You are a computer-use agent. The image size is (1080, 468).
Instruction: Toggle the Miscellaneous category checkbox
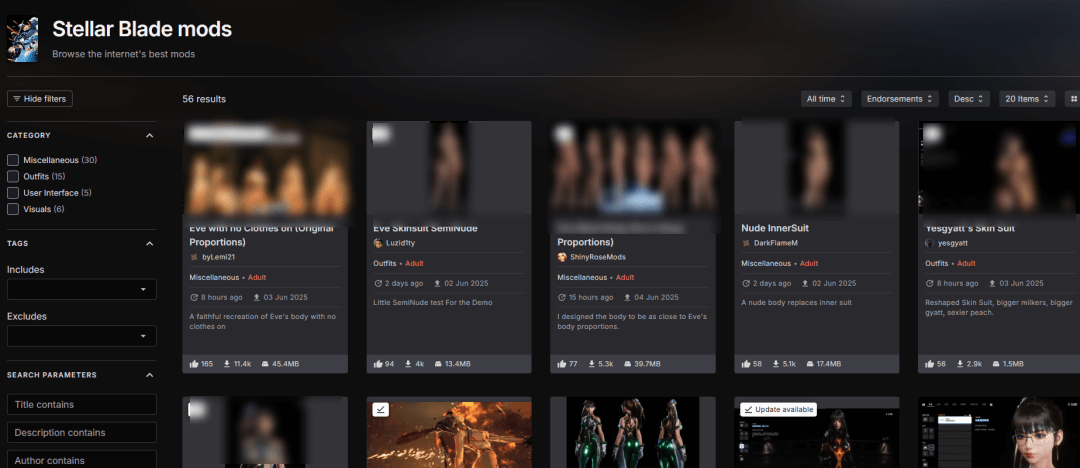tap(12, 160)
